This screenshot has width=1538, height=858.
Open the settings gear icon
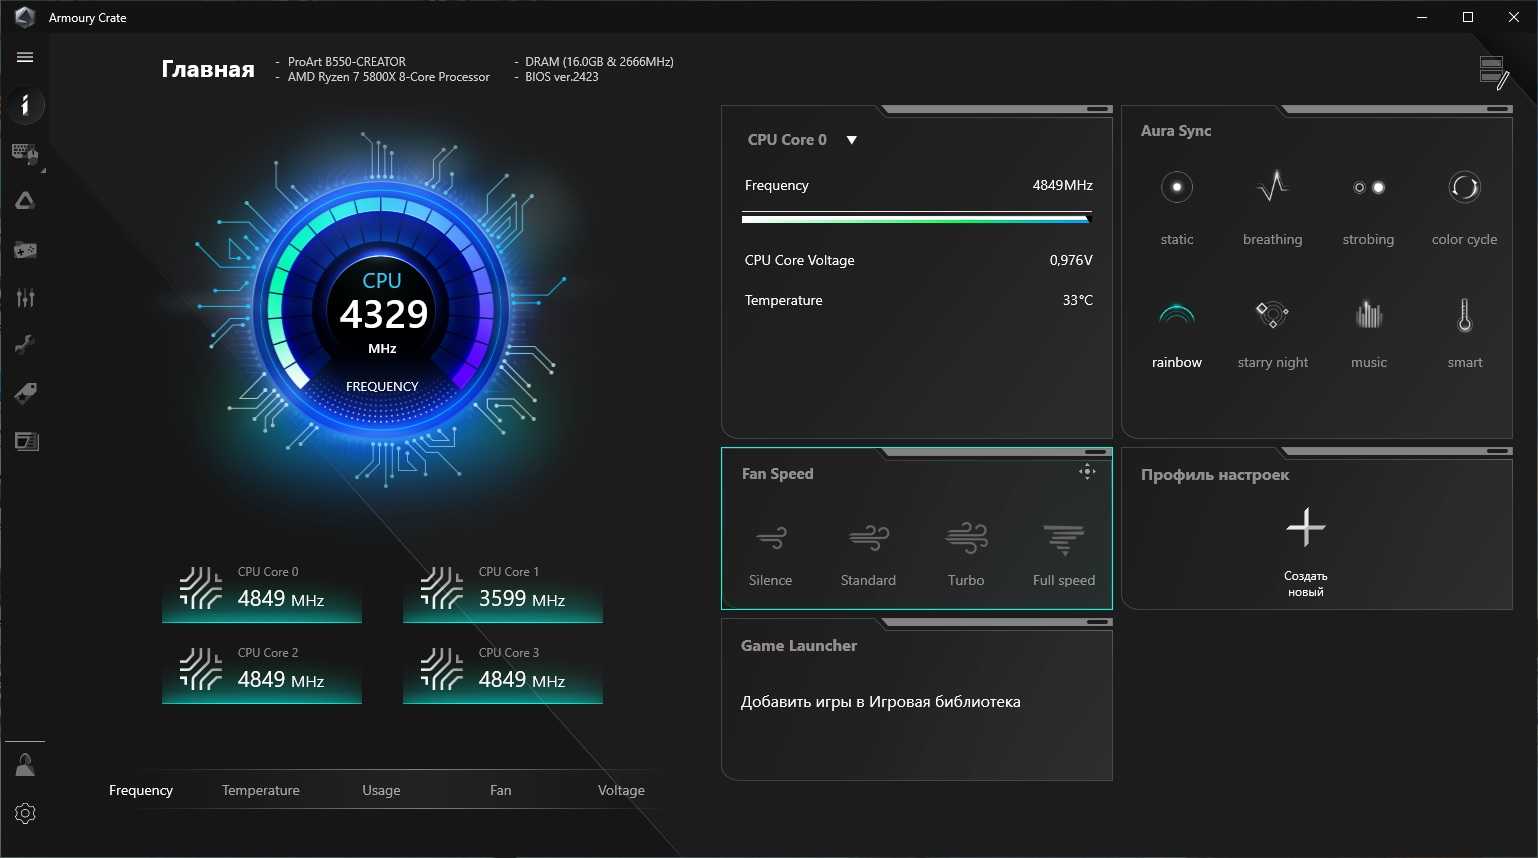25,813
